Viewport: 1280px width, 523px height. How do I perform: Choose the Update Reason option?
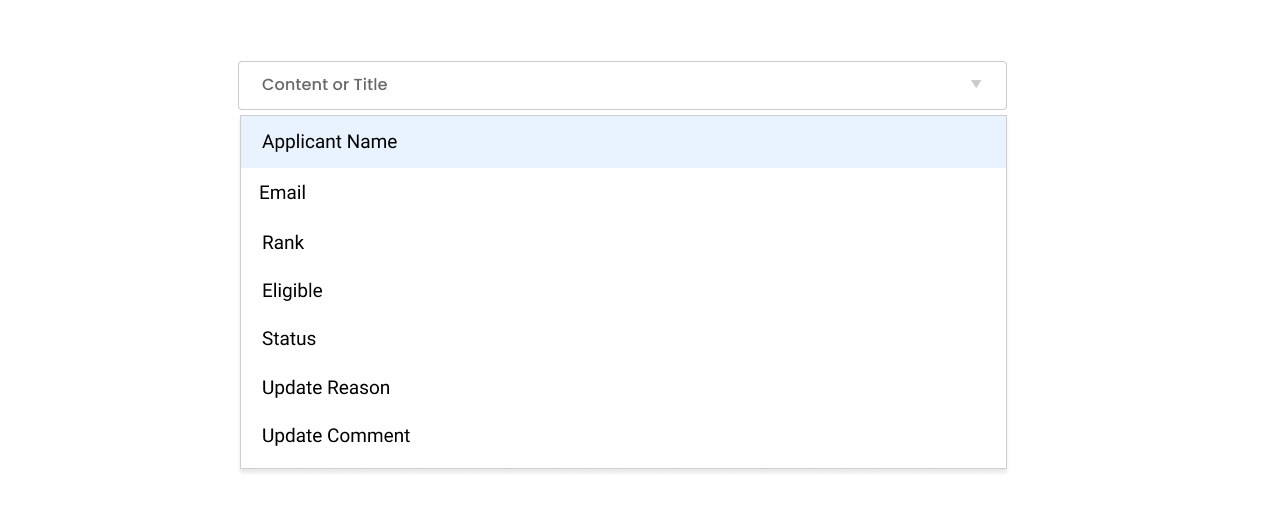click(326, 388)
